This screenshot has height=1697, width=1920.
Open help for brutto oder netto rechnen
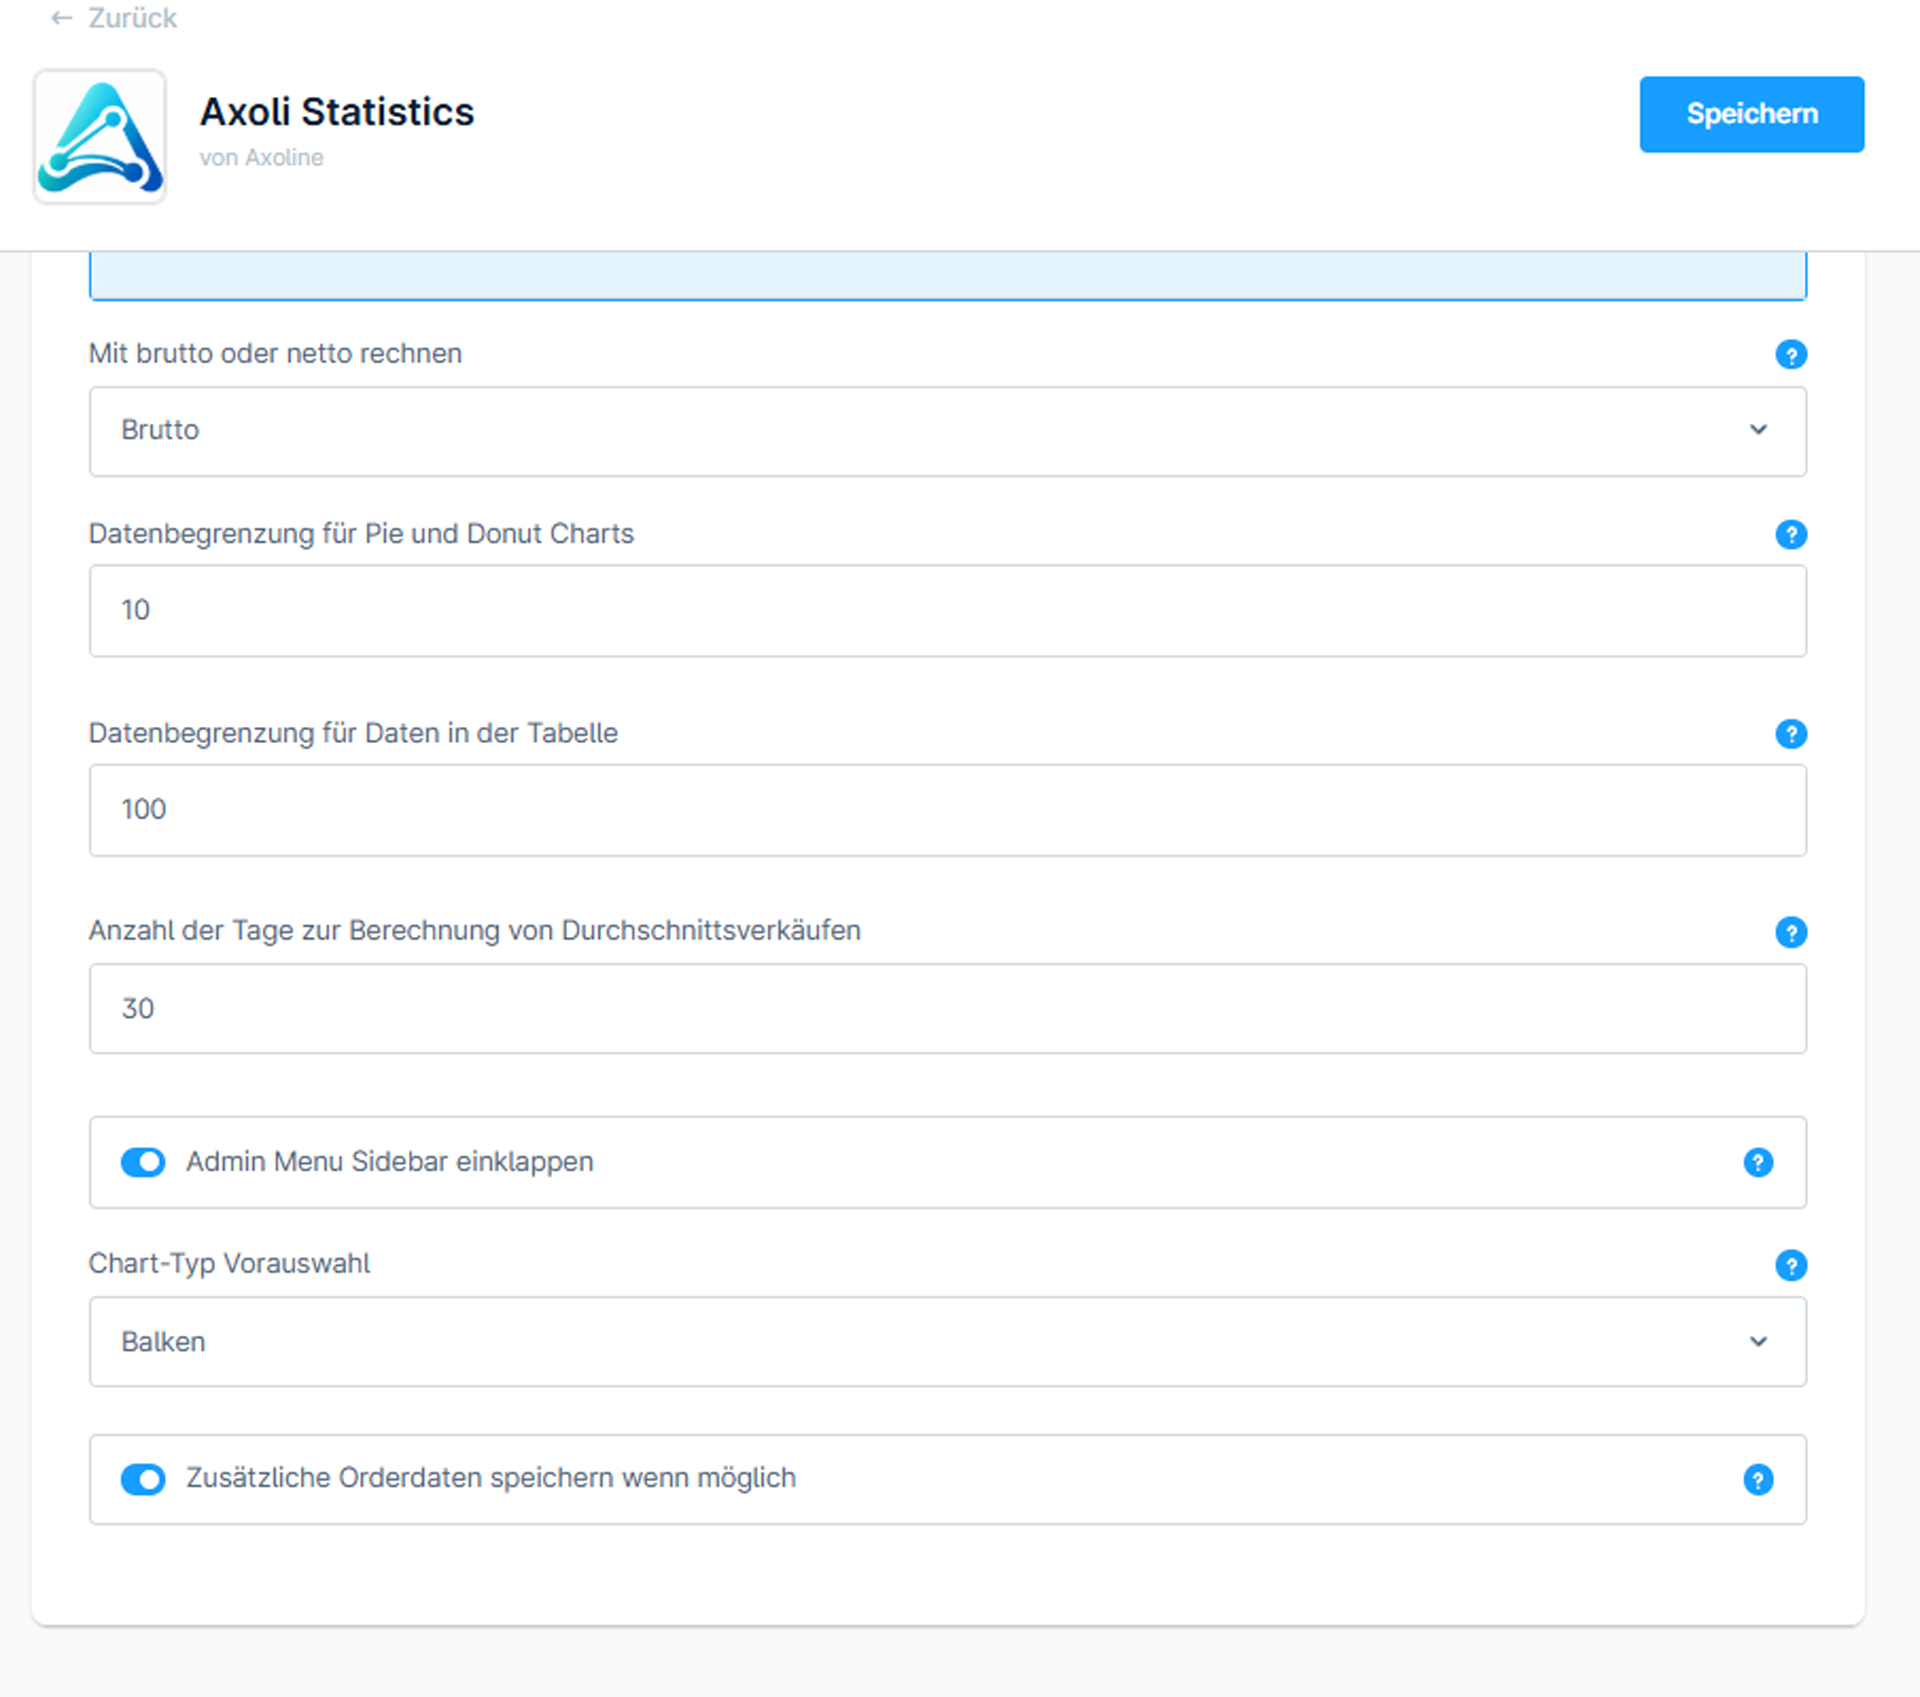click(1790, 354)
